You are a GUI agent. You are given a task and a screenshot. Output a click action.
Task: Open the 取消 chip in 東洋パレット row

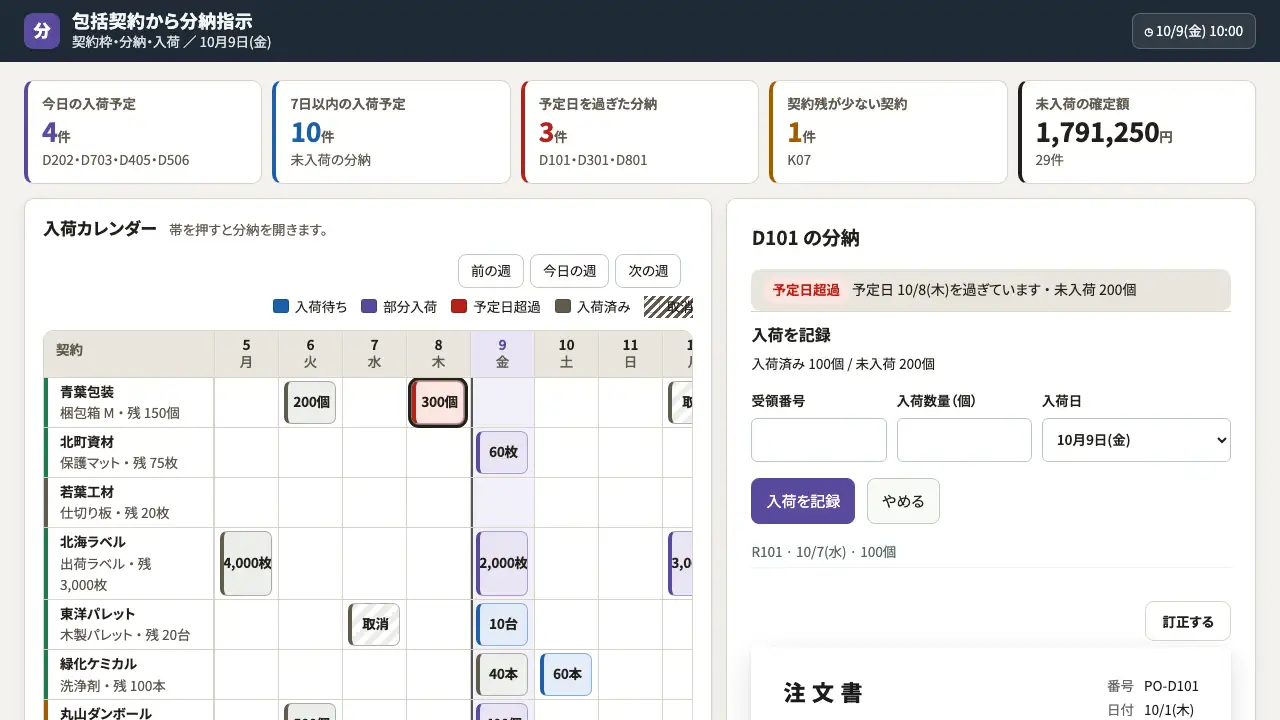pyautogui.click(x=374, y=624)
